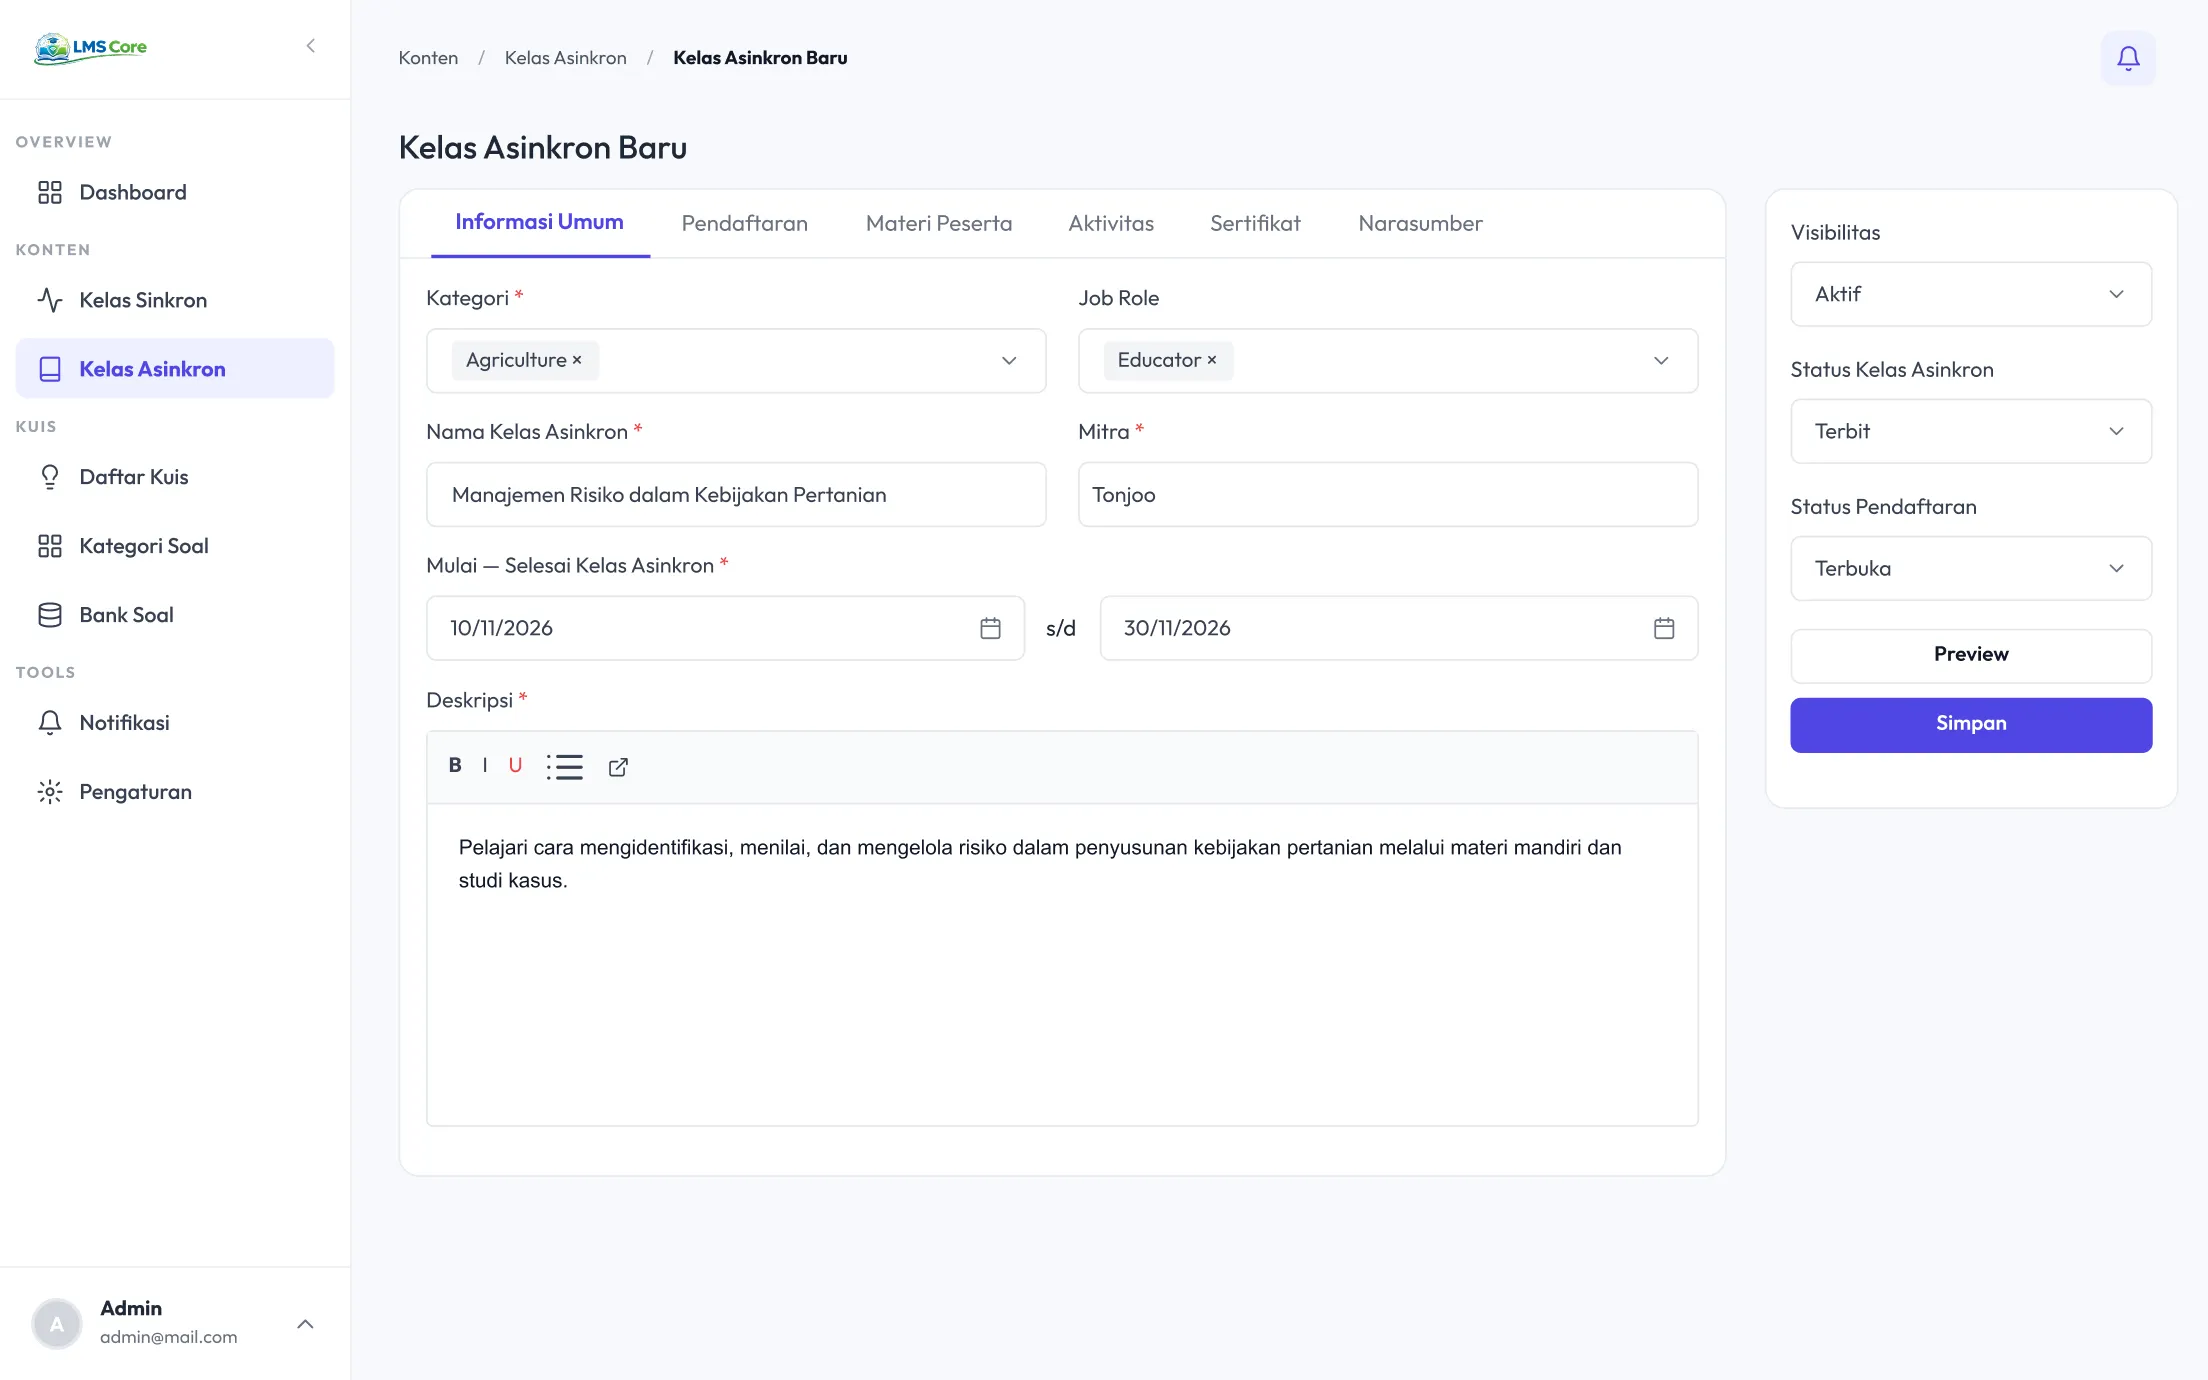Click the Nama Kelas Asinkron input field

pos(736,495)
